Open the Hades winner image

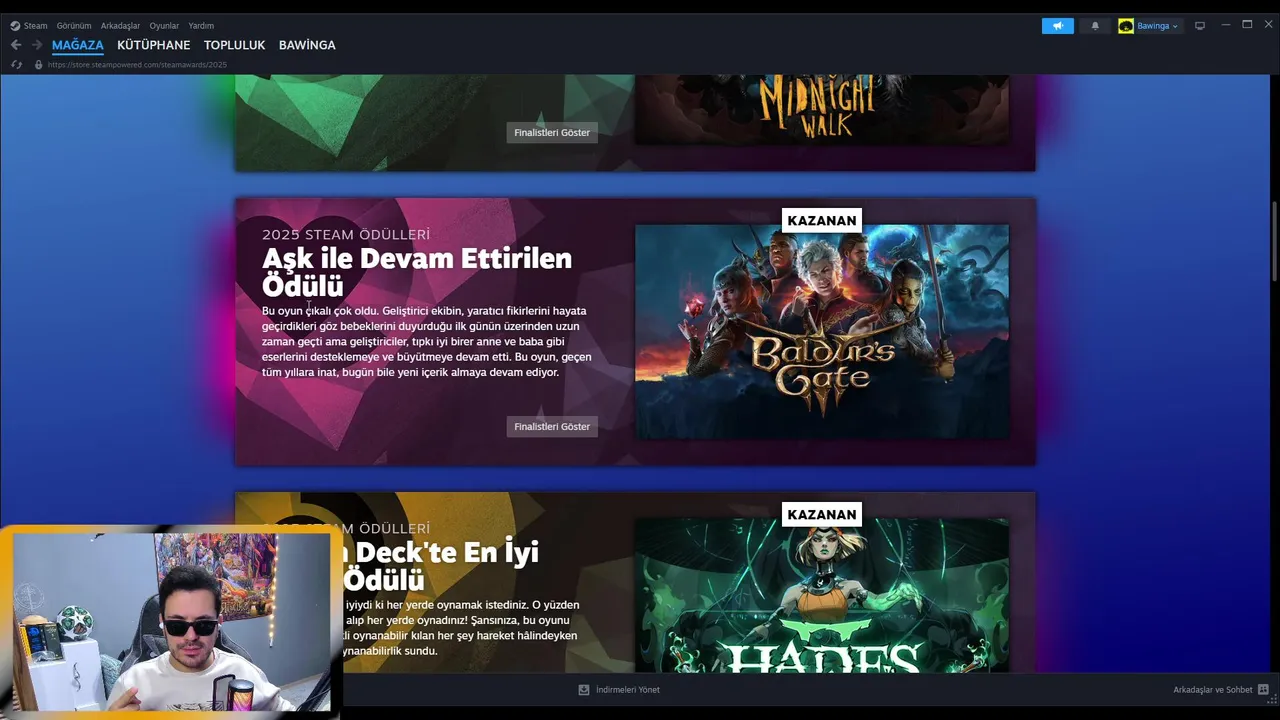coord(822,595)
